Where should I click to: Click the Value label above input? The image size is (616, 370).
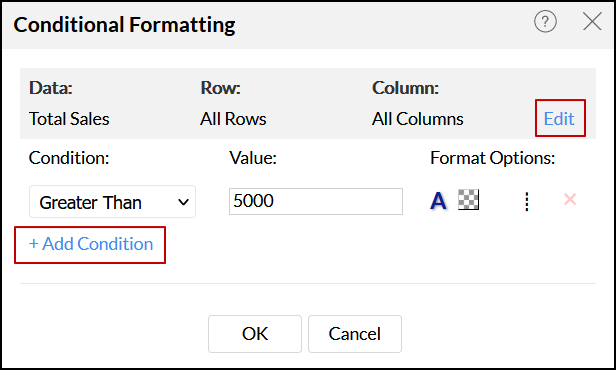(x=253, y=158)
